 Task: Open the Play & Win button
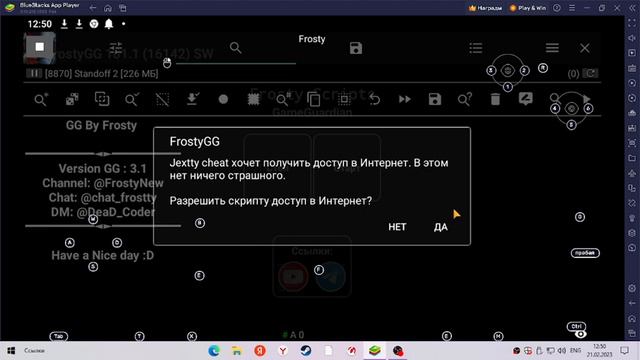528,8
